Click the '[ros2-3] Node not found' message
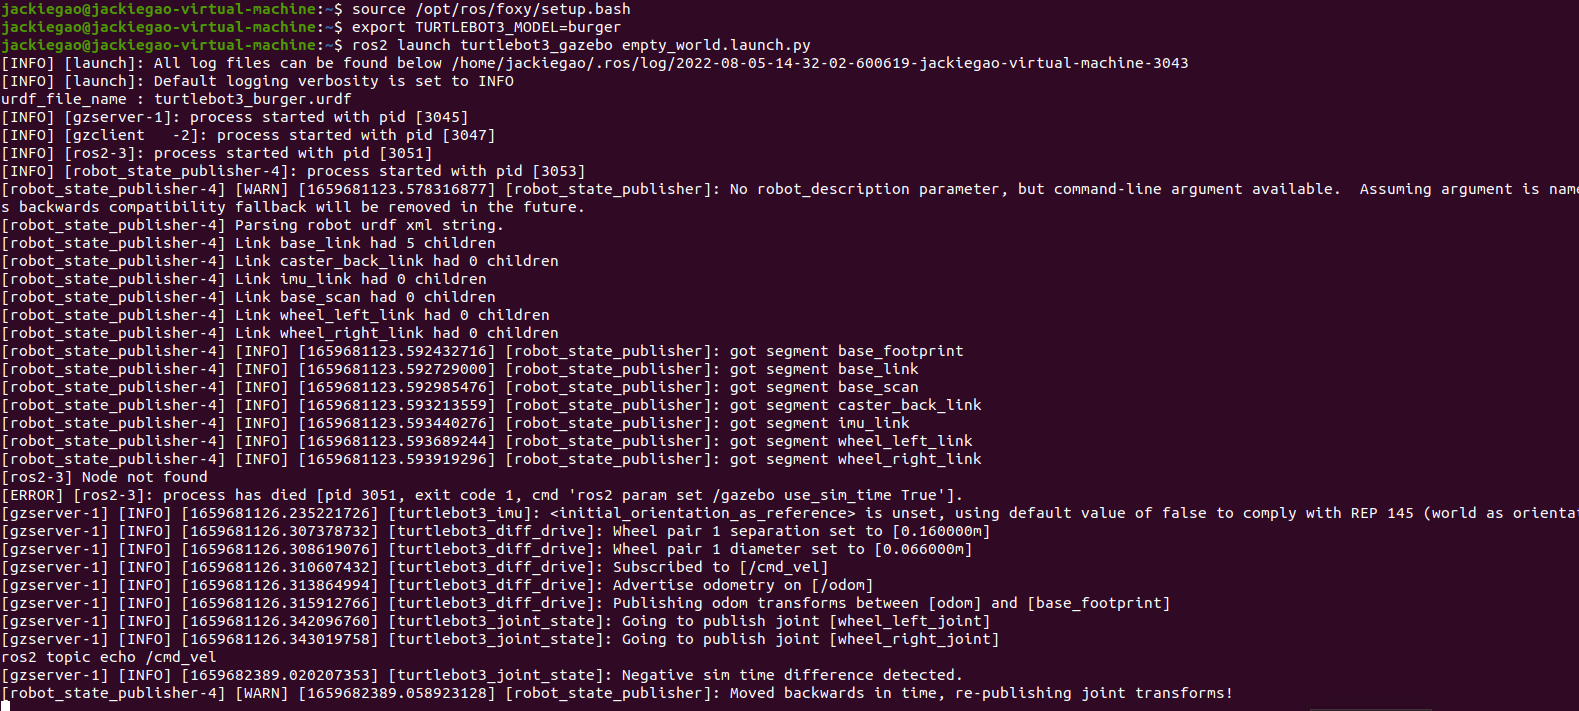This screenshot has height=711, width=1579. pos(105,477)
